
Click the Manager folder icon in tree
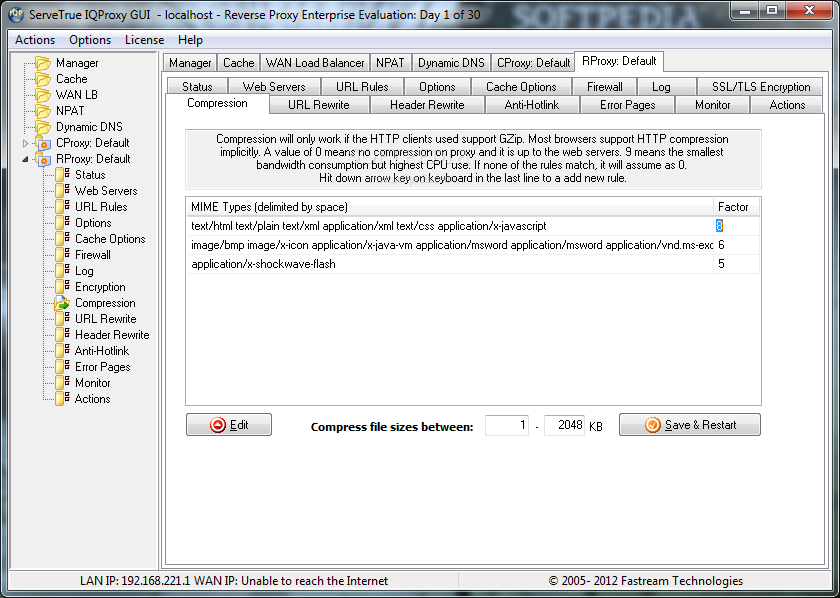[x=43, y=63]
